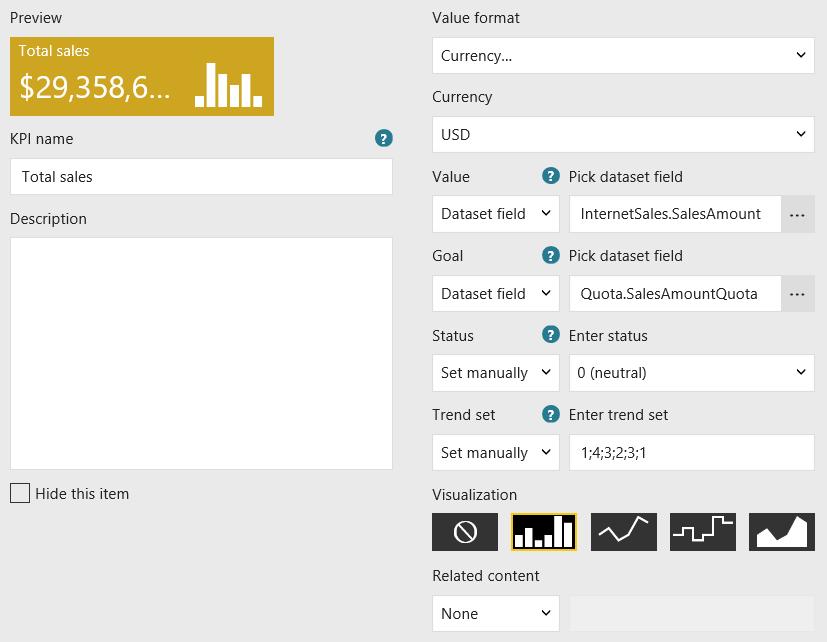
Task: Open help icon next to Value label
Action: pyautogui.click(x=551, y=176)
